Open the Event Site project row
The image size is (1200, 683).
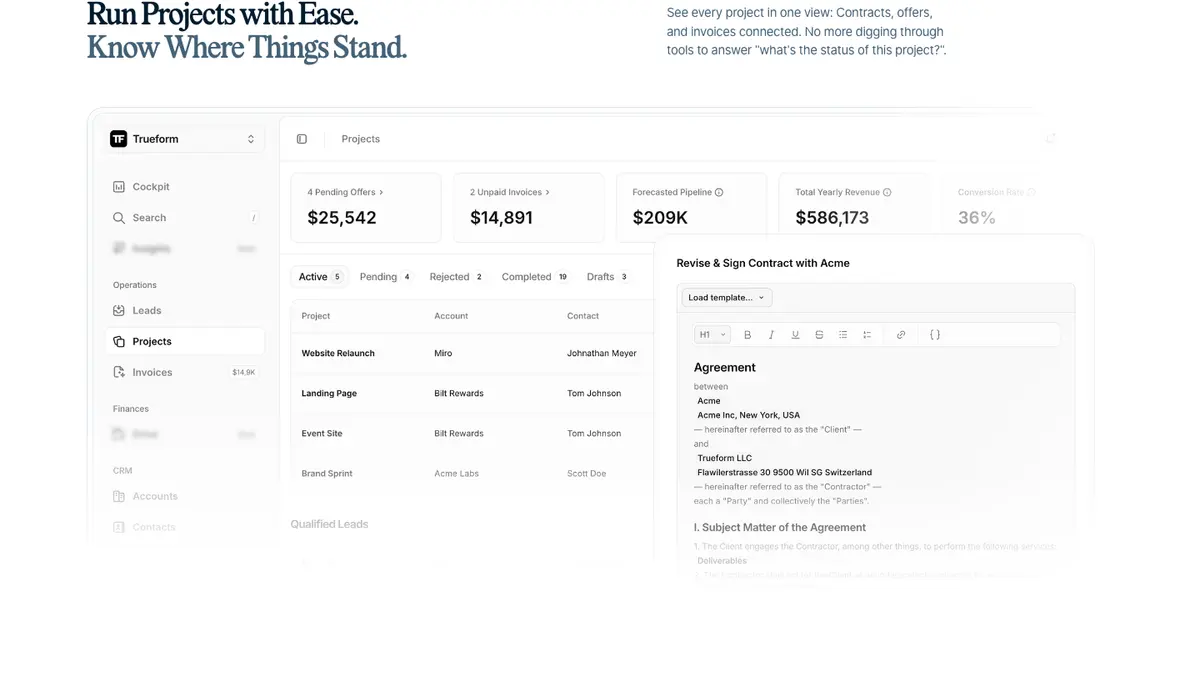[x=472, y=434]
